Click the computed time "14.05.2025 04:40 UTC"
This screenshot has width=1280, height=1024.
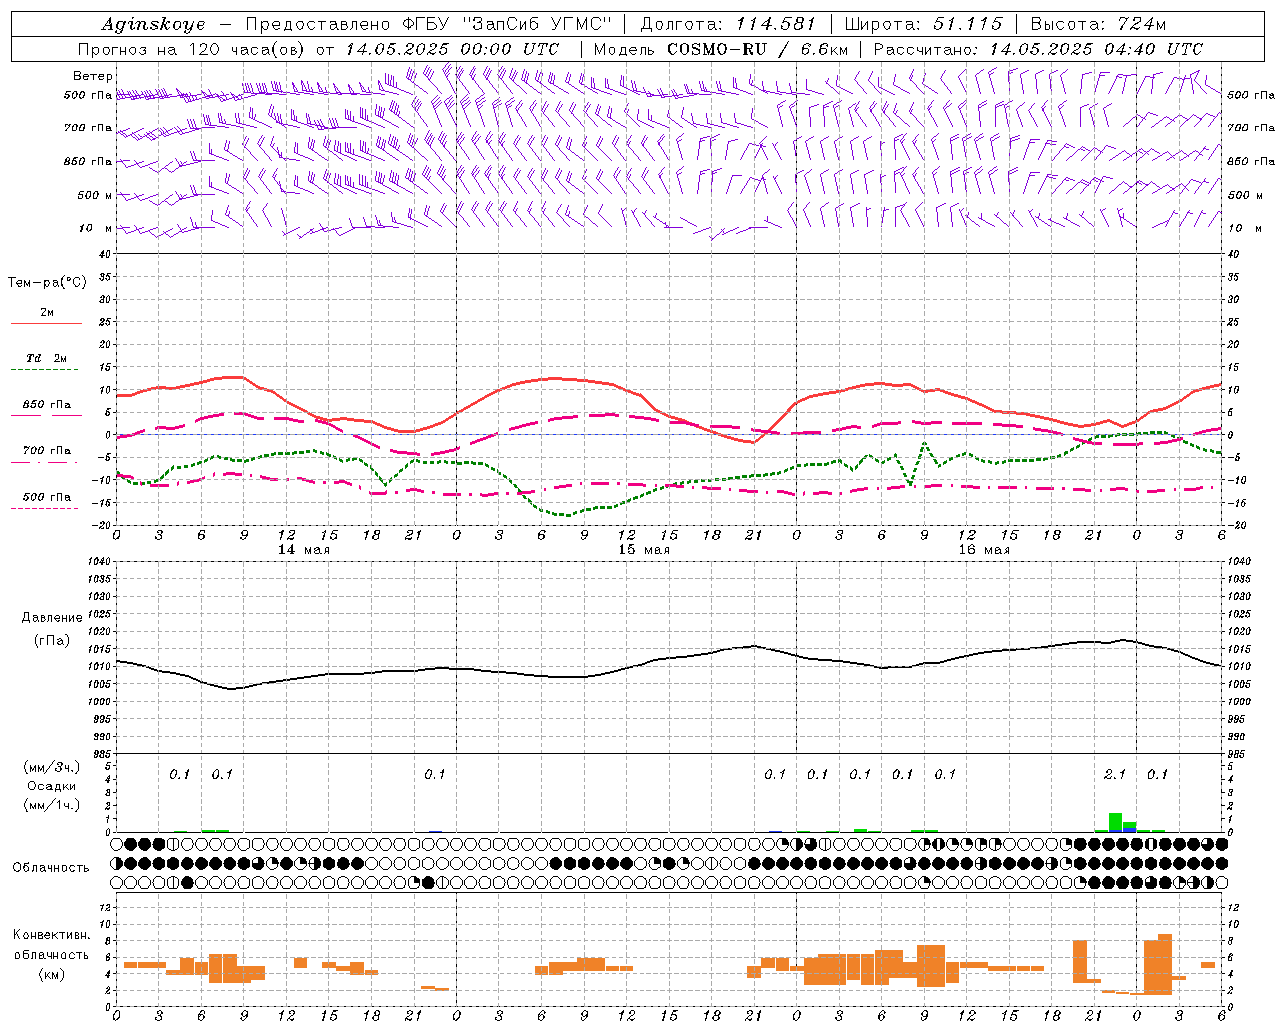pos(1096,49)
